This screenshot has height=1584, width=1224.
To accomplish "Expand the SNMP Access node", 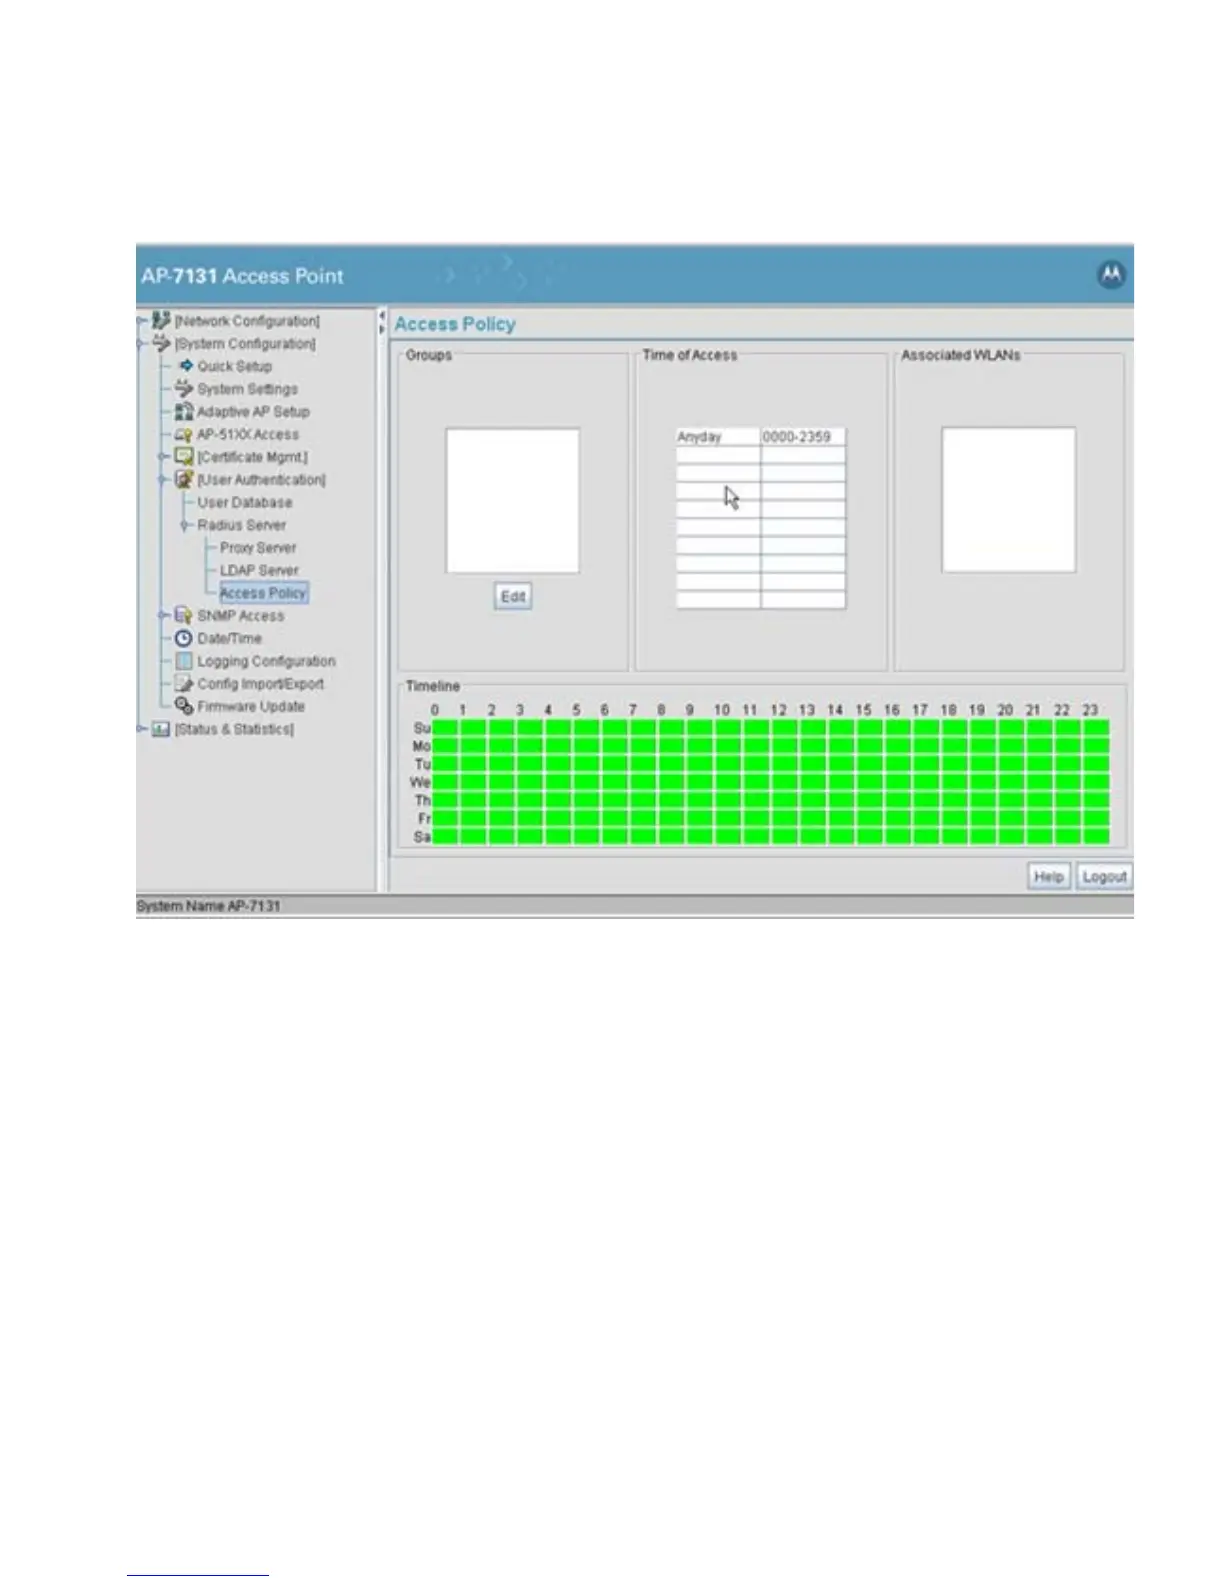I will [x=164, y=616].
